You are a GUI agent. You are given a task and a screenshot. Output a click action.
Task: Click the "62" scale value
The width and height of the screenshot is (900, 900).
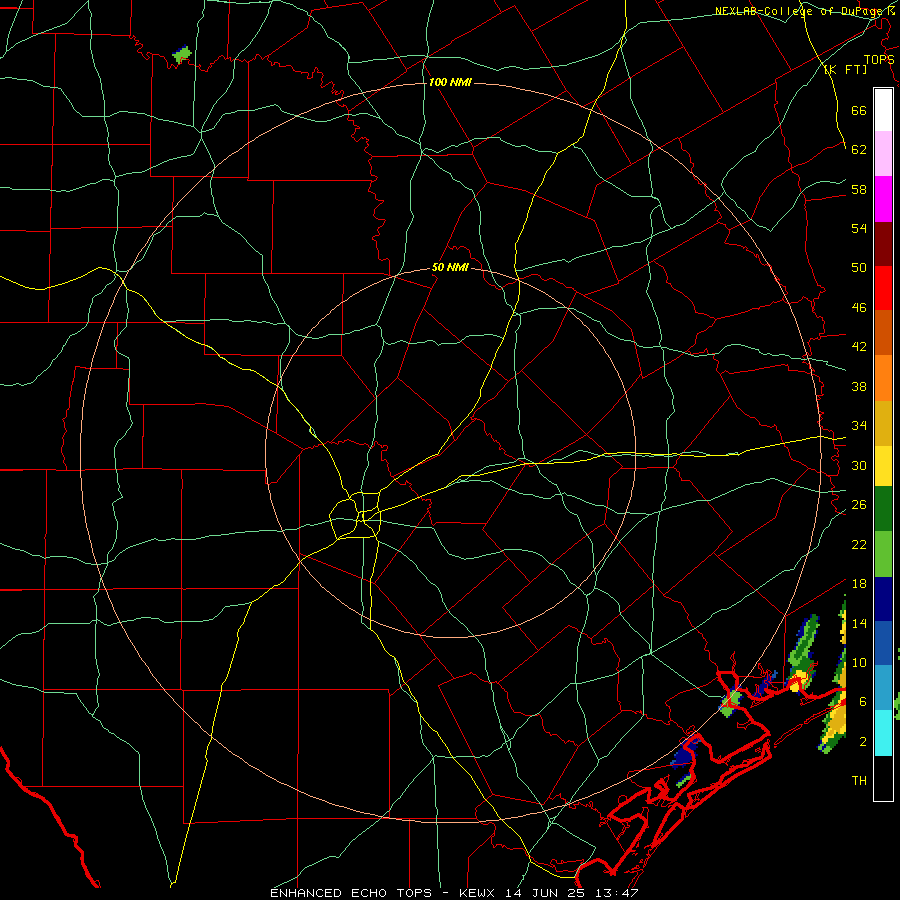pos(859,150)
